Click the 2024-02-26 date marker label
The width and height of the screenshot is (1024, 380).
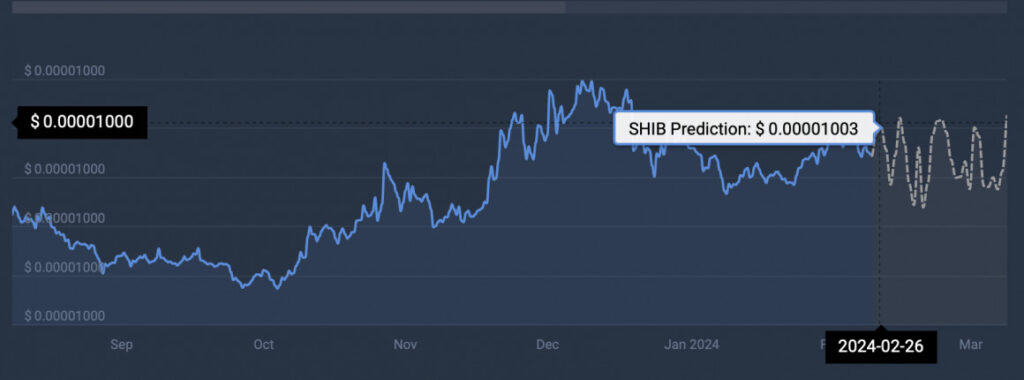tap(881, 347)
